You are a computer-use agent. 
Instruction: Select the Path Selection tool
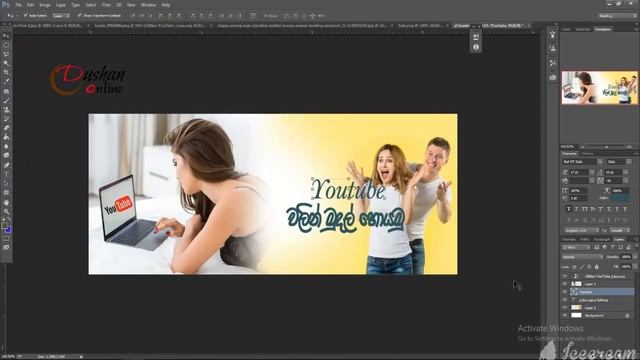tap(6, 183)
